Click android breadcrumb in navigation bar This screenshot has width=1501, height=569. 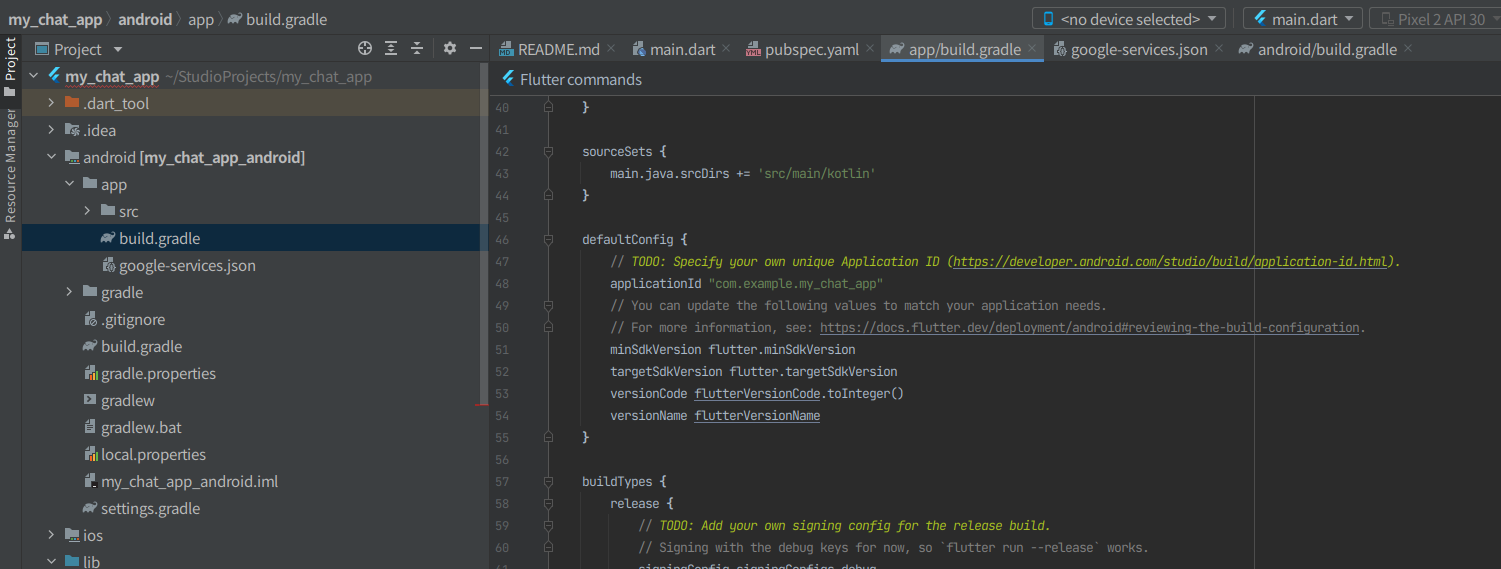pyautogui.click(x=145, y=19)
